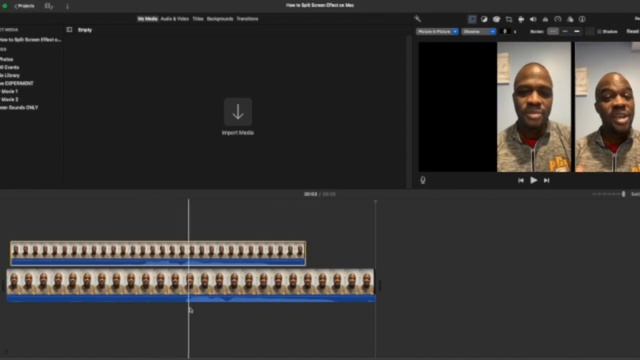Select the thin border option
640x360 pixels.
[565, 31]
